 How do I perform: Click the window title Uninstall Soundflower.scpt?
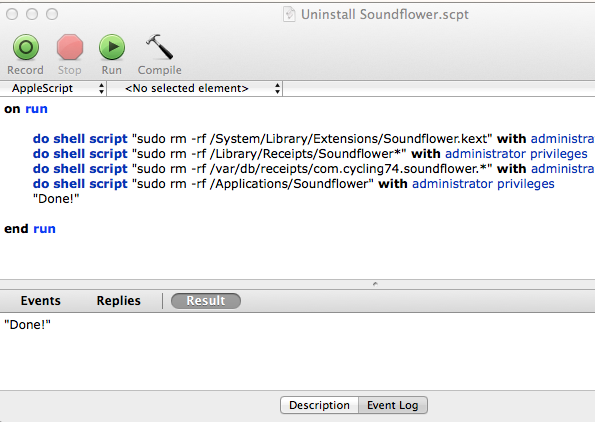point(384,14)
